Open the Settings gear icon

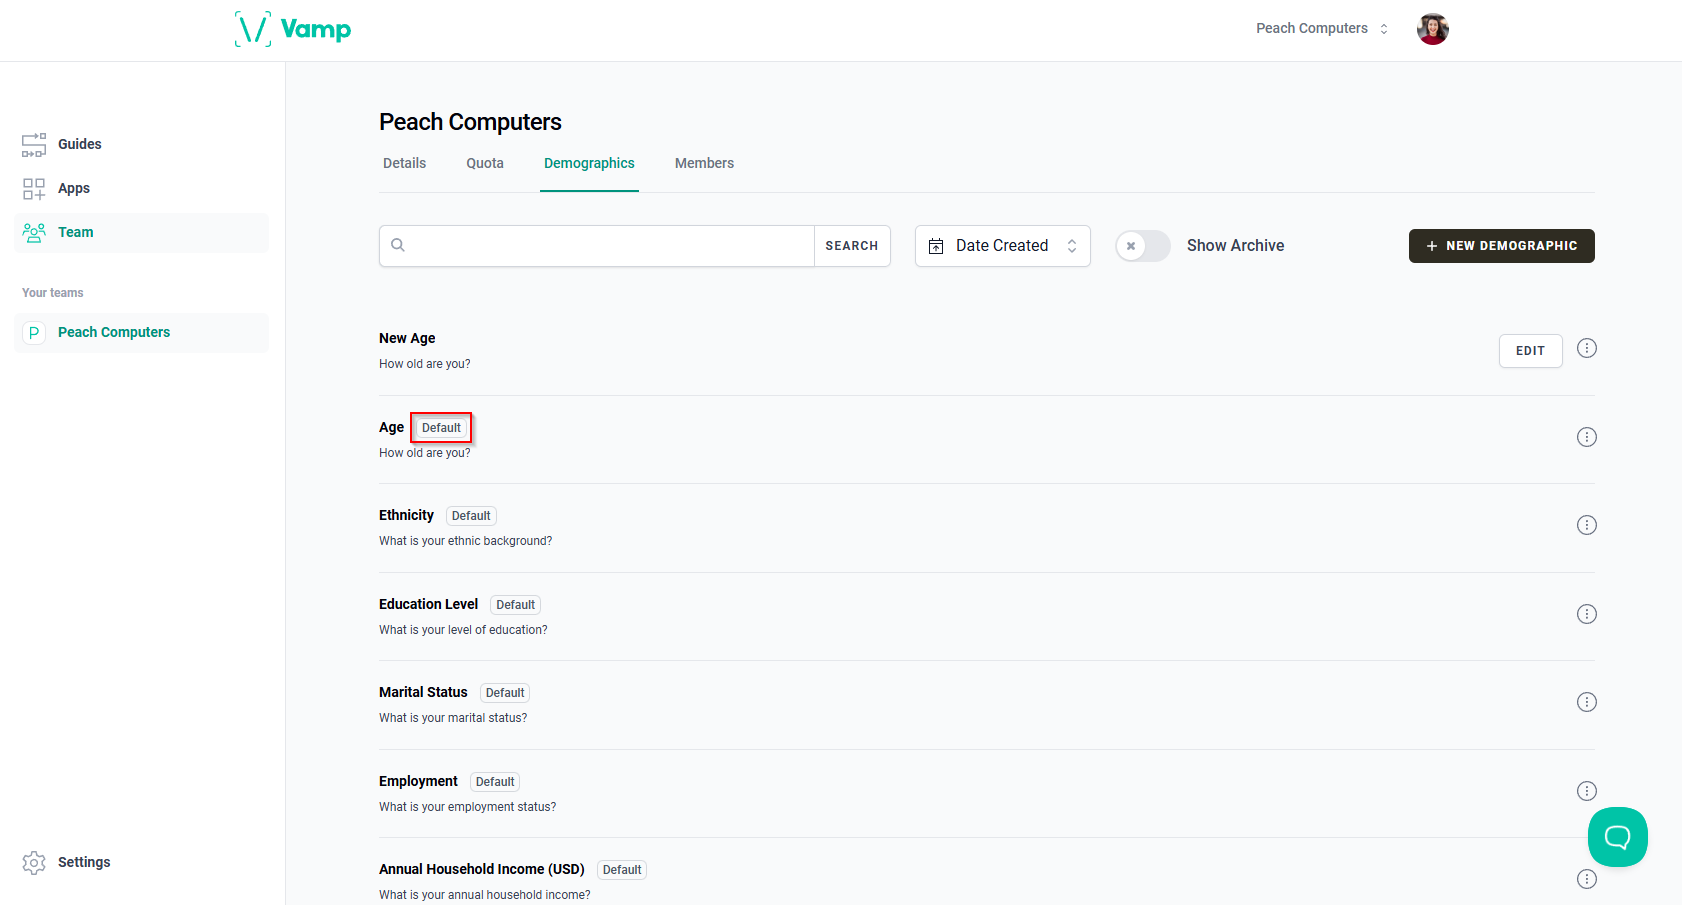click(x=34, y=863)
